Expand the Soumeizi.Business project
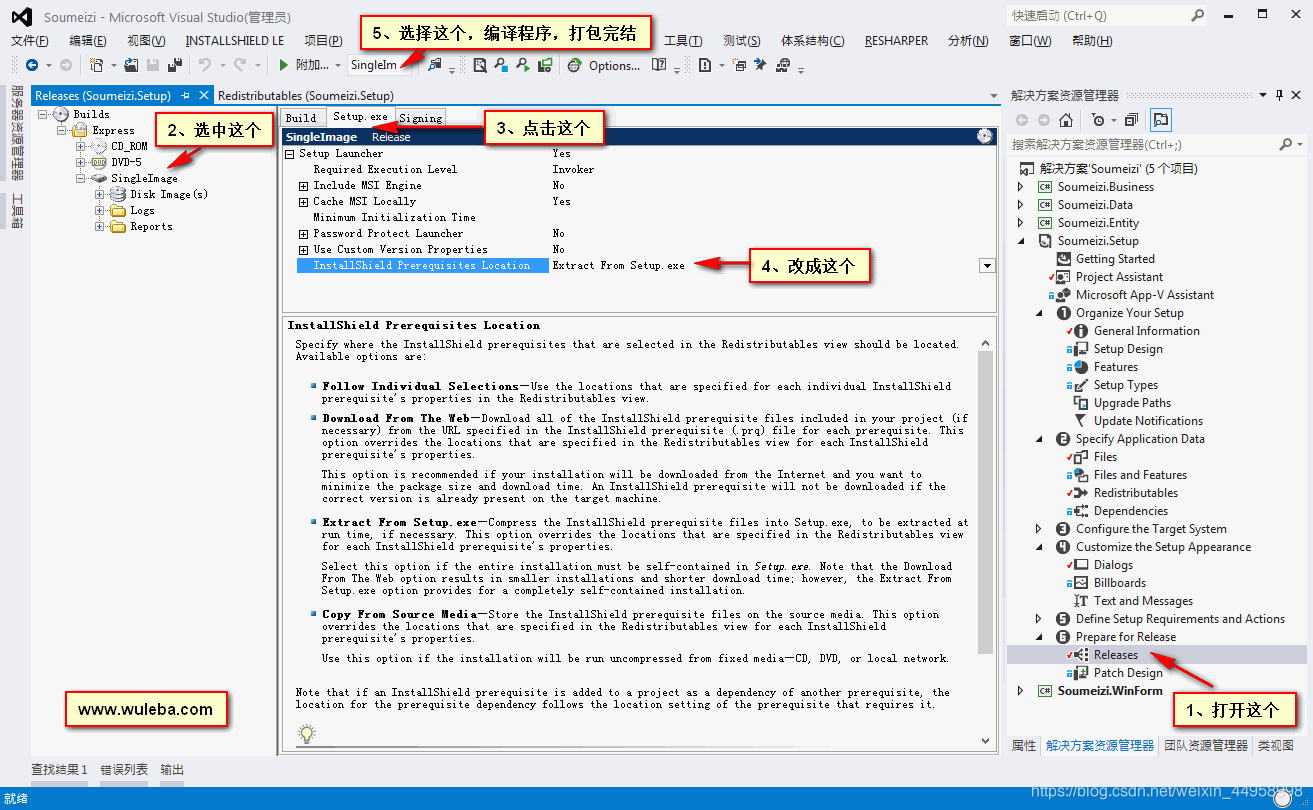This screenshot has height=810, width=1313. [x=1021, y=187]
